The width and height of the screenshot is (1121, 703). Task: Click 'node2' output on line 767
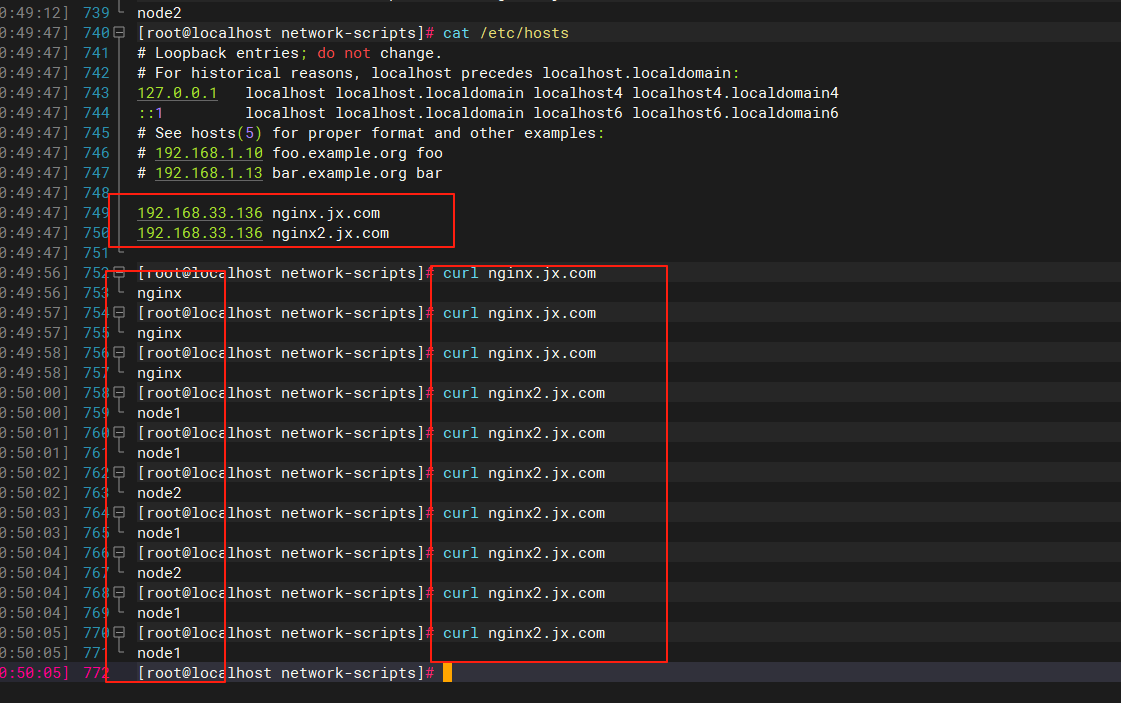(x=159, y=574)
